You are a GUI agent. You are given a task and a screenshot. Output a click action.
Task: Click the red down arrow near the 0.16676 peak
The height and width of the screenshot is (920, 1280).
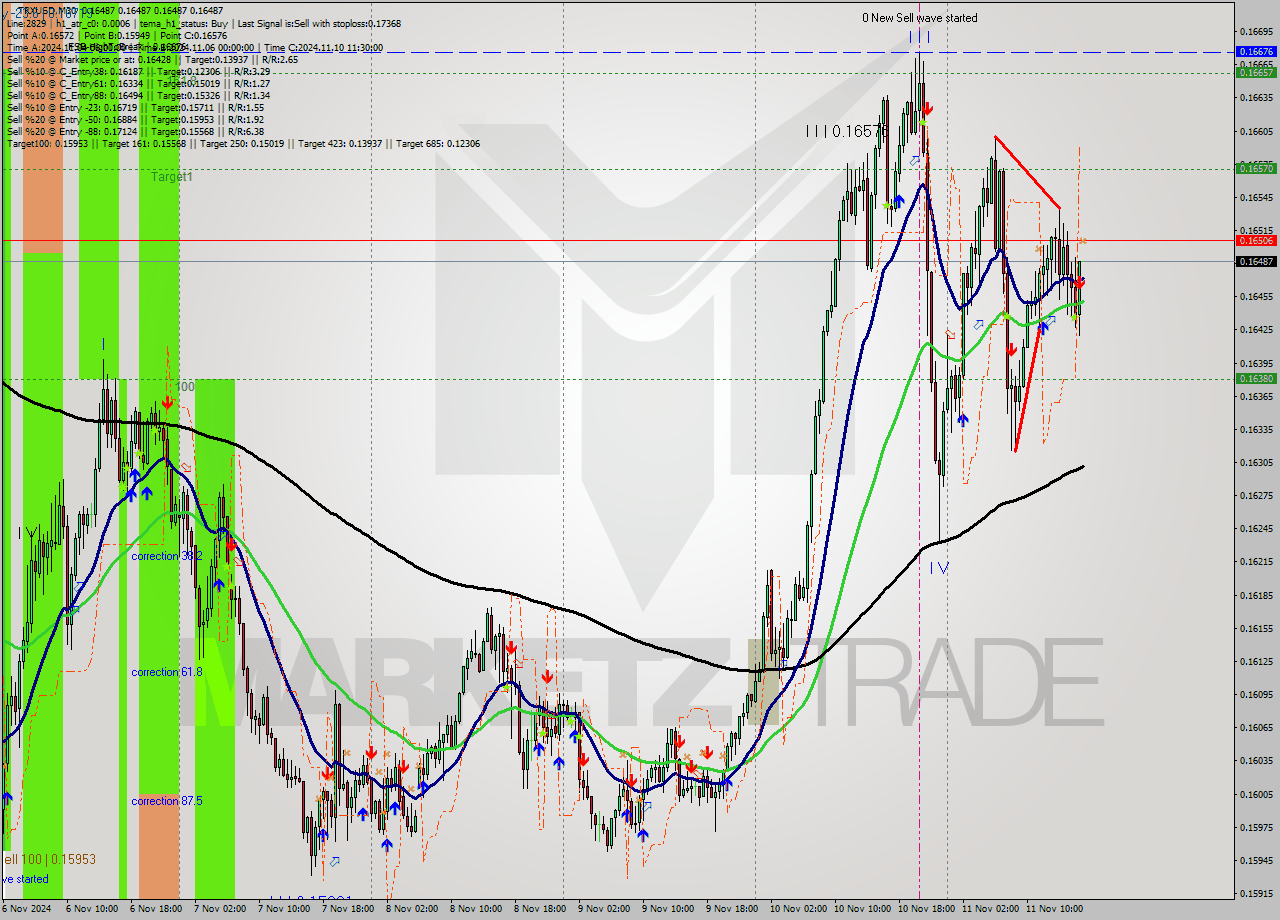[927, 108]
